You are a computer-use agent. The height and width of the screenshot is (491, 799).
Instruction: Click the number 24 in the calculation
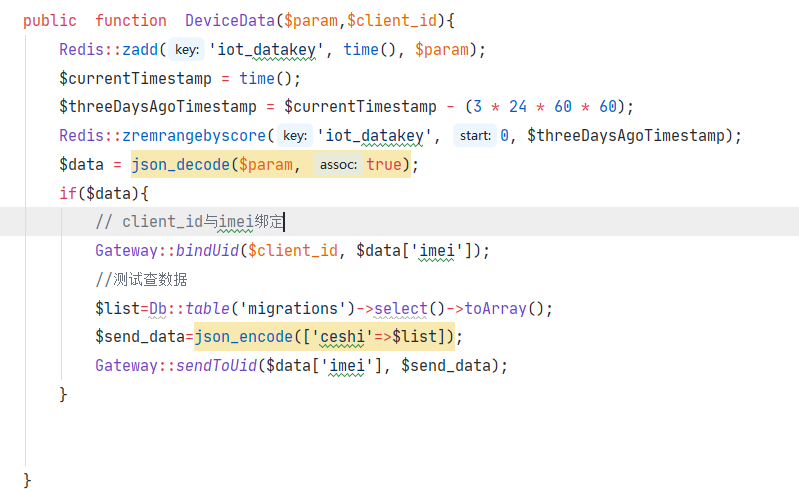518,106
